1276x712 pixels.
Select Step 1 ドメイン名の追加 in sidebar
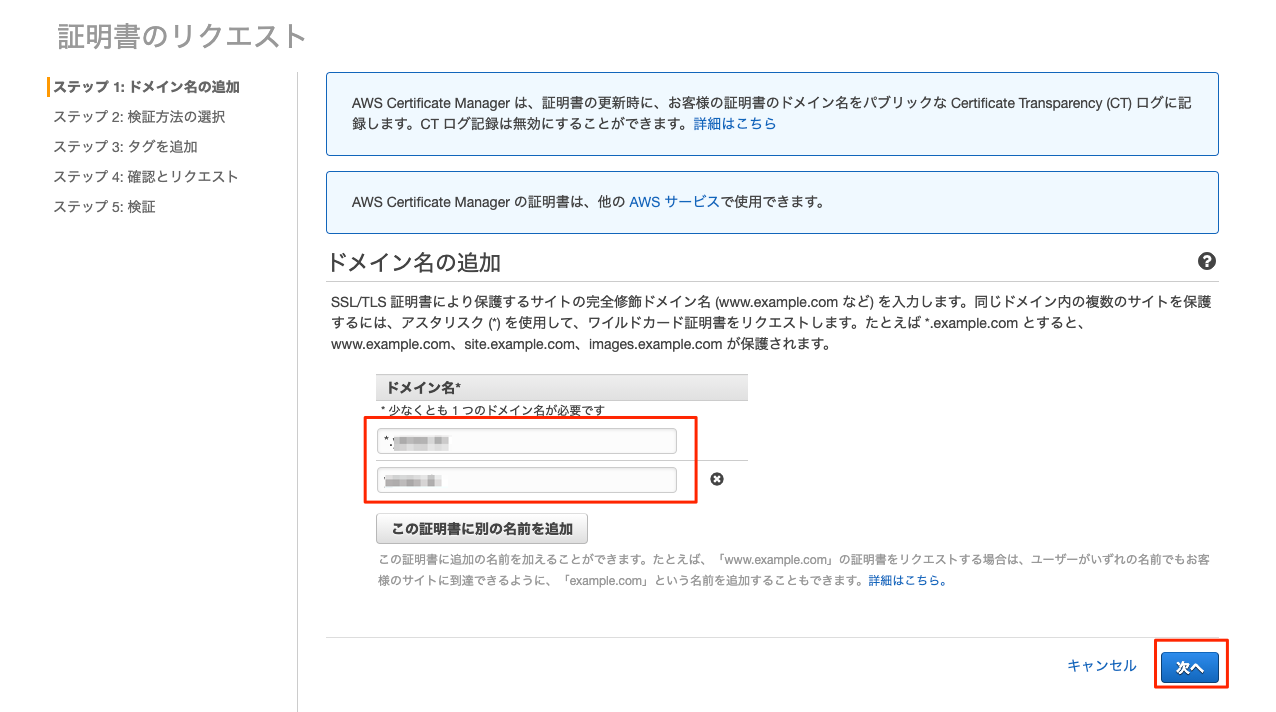(x=146, y=87)
